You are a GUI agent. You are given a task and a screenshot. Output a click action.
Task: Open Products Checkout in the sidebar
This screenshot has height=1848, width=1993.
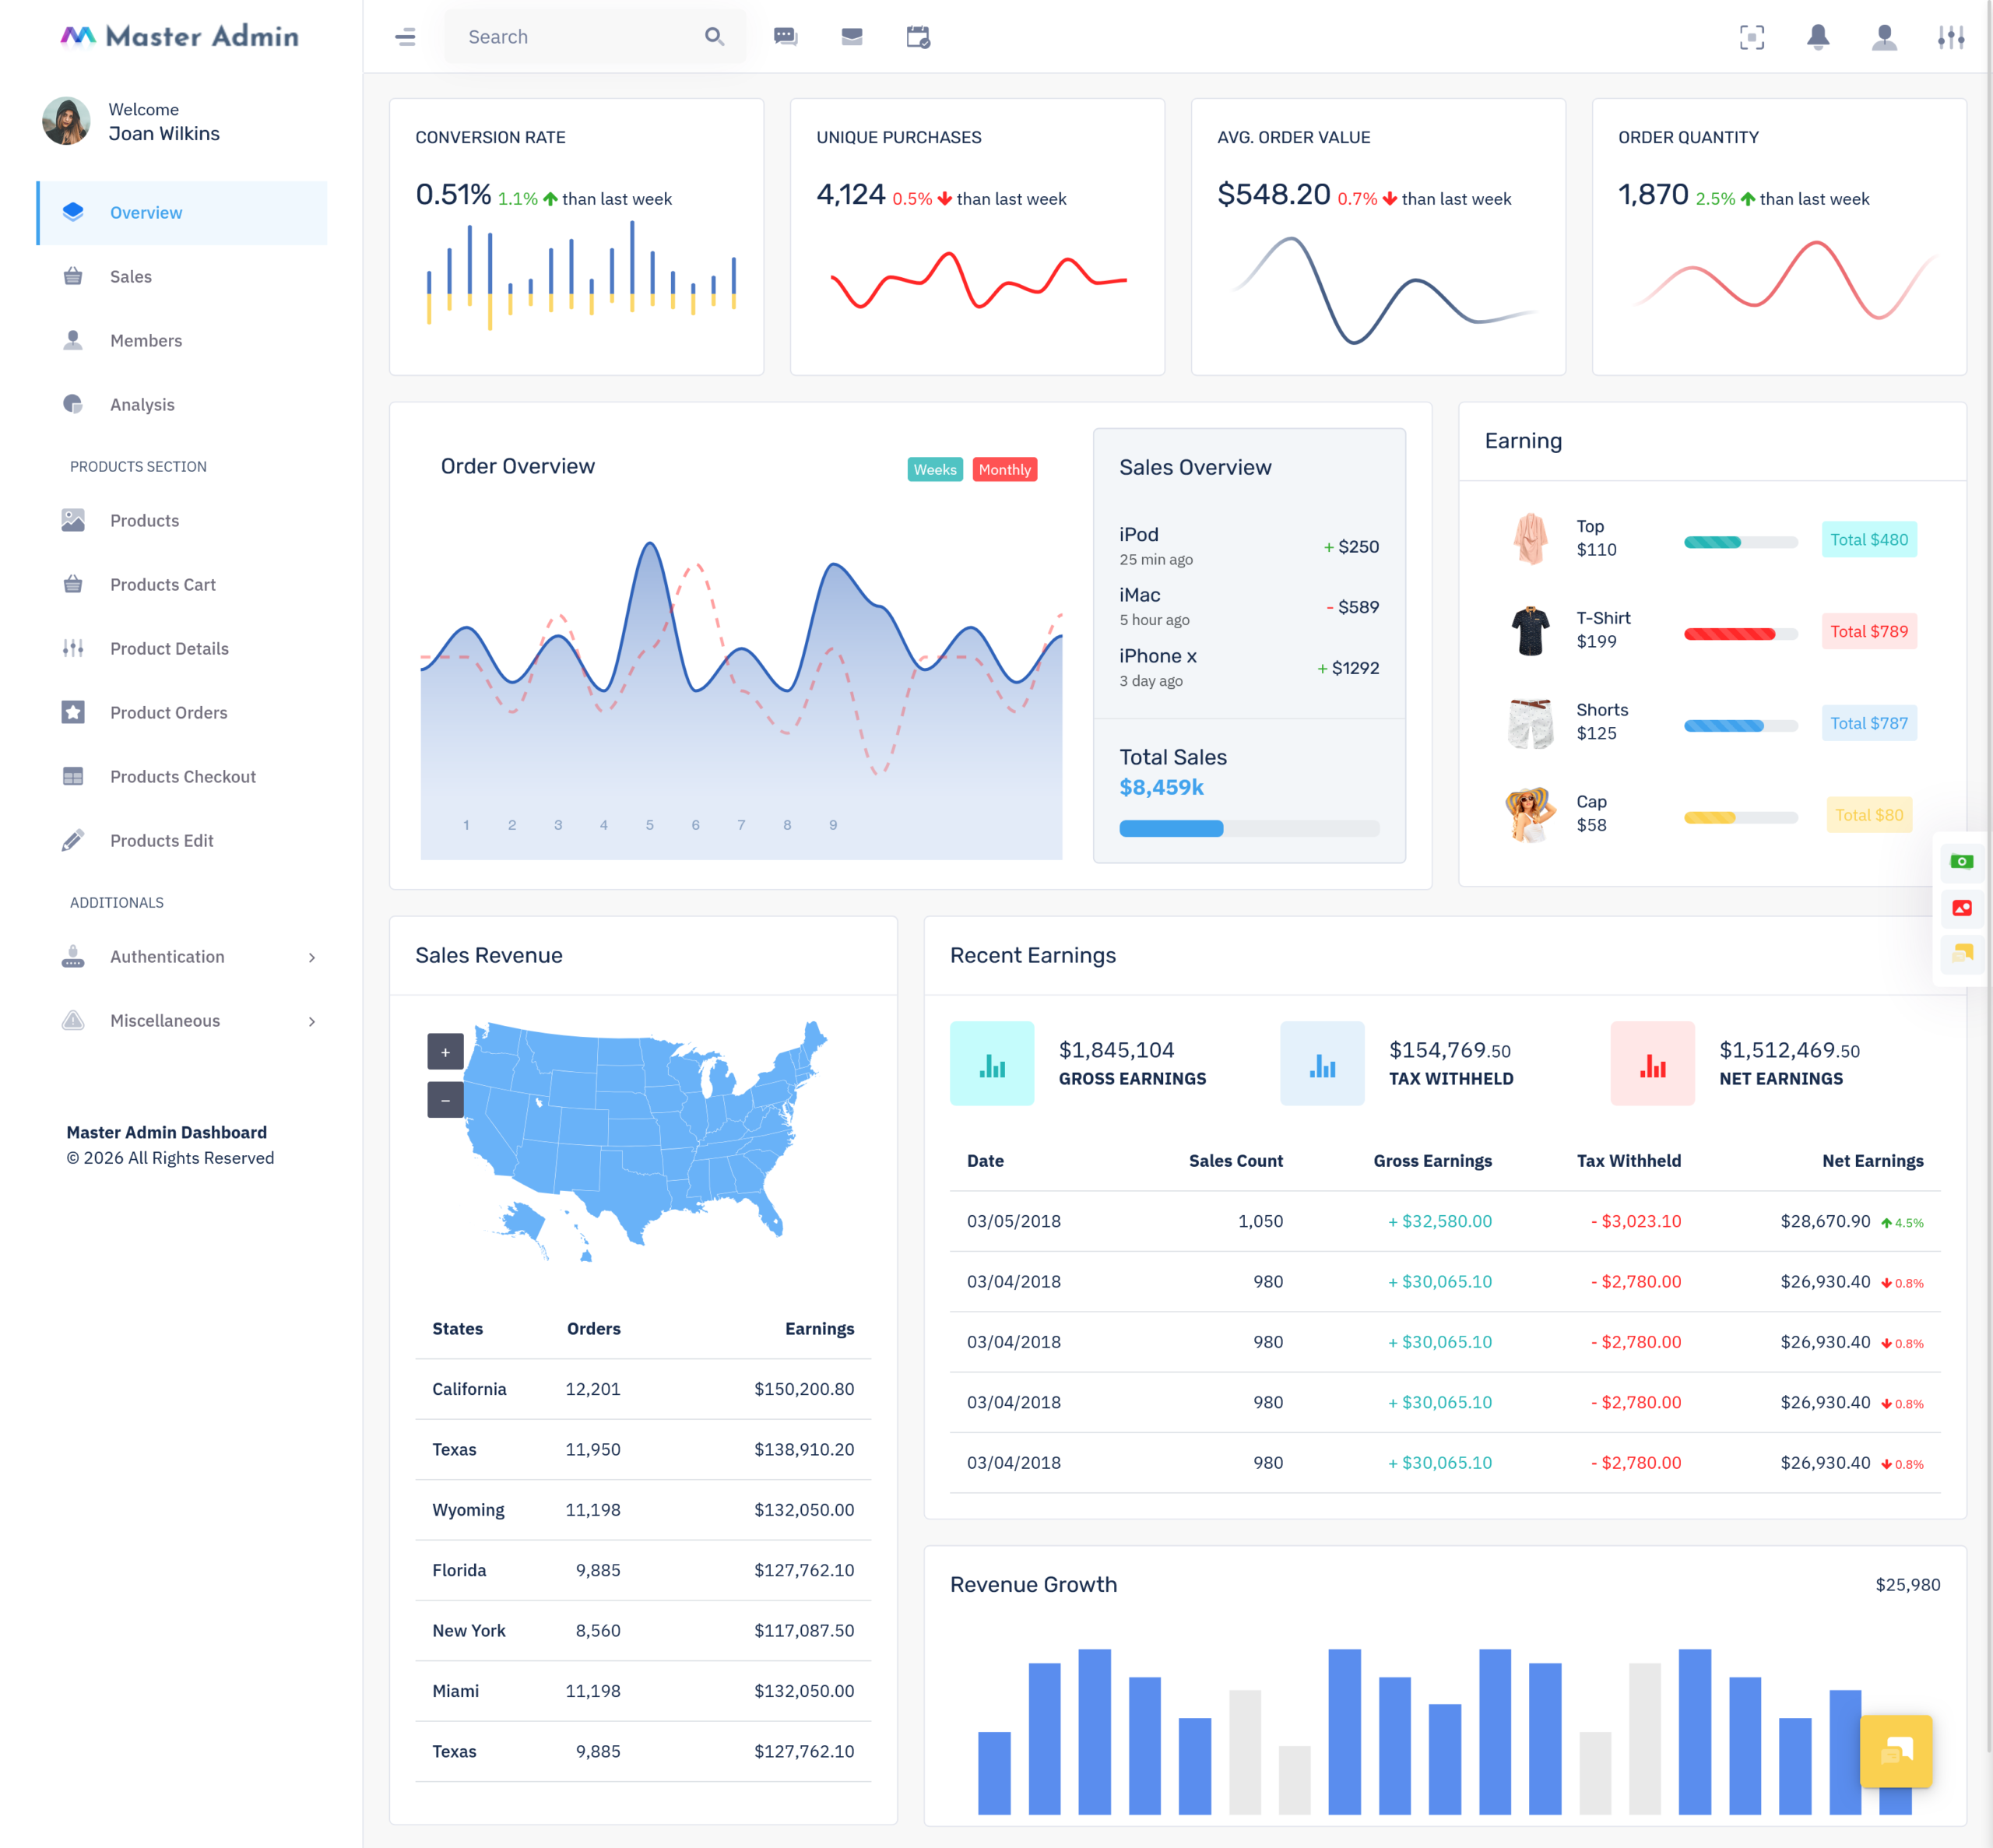pos(182,777)
